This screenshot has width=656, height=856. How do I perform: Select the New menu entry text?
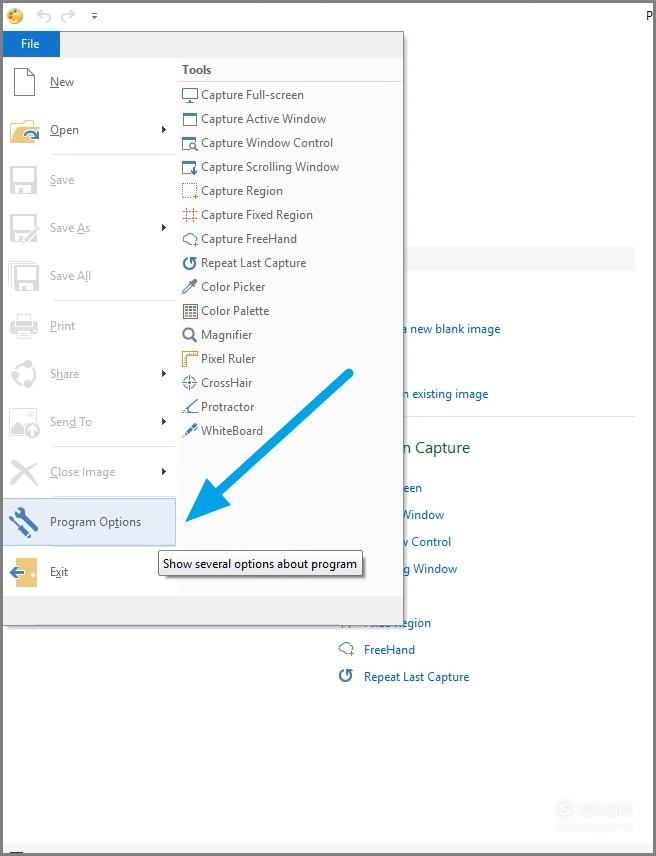(62, 82)
